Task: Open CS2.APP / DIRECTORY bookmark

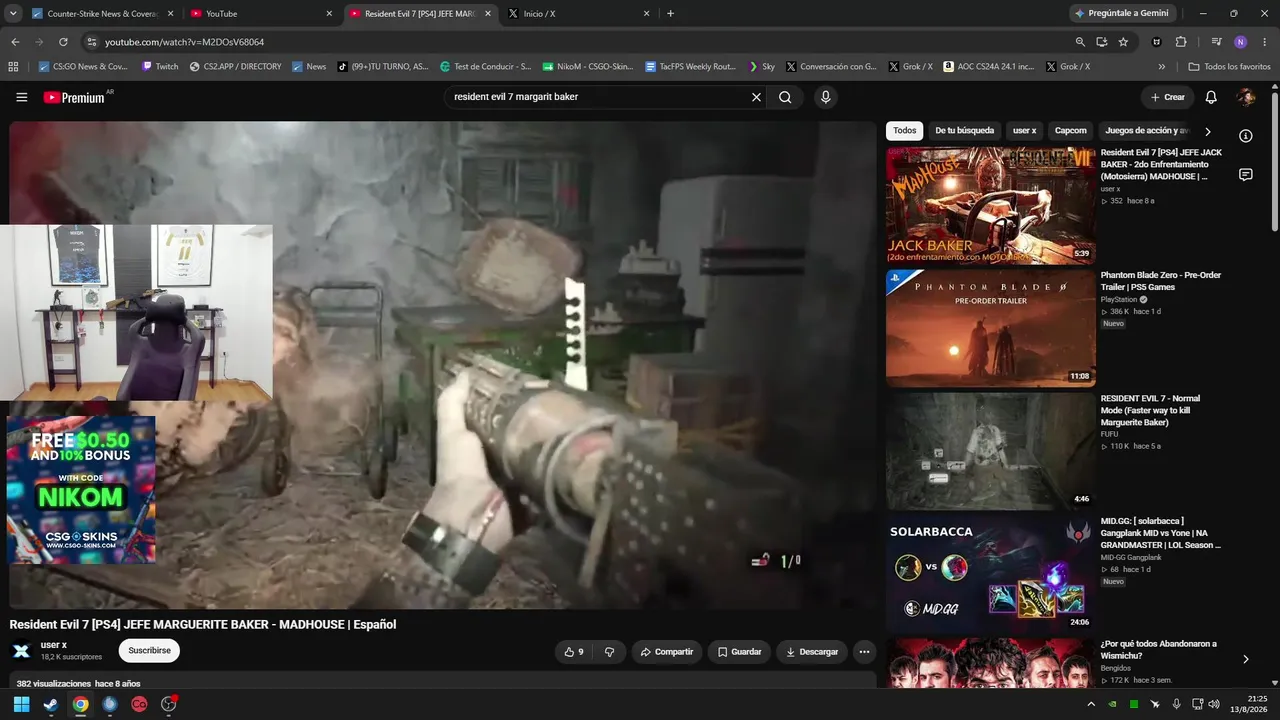Action: point(235,66)
